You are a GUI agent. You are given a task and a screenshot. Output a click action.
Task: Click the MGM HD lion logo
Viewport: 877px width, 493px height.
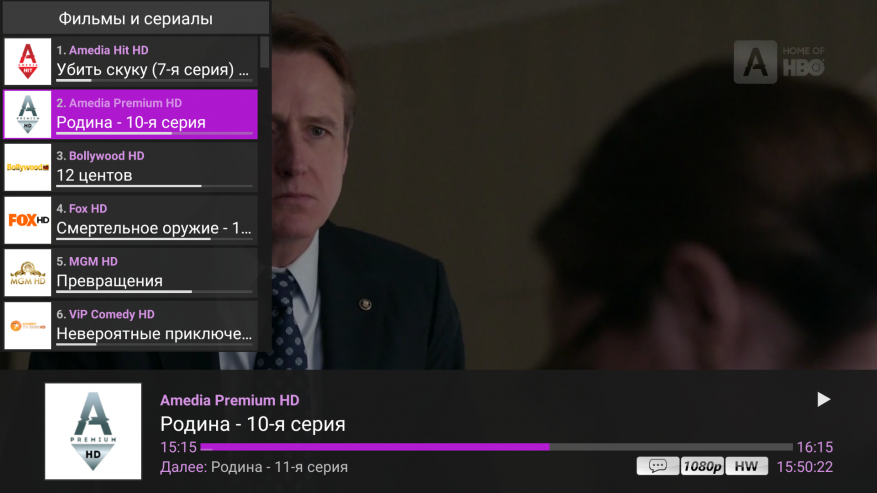[x=27, y=273]
